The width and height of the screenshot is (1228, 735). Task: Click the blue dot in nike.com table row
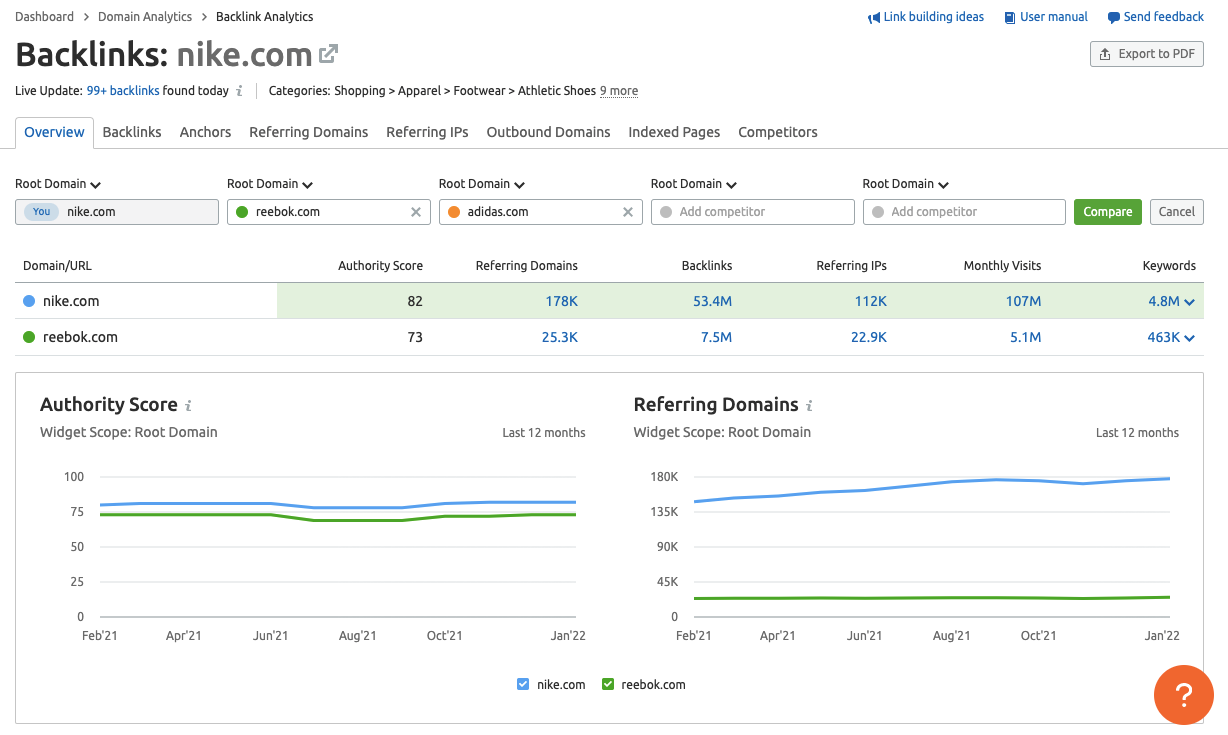click(29, 301)
